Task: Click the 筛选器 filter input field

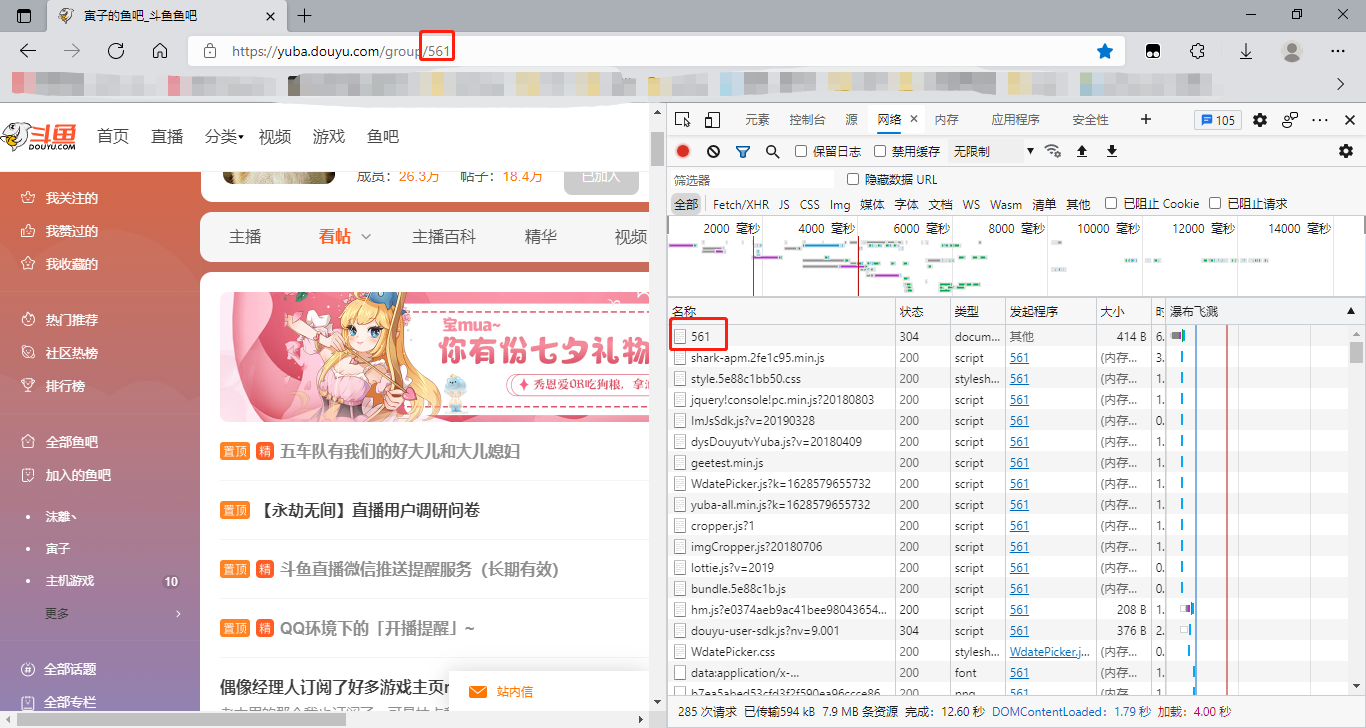Action: (x=752, y=180)
